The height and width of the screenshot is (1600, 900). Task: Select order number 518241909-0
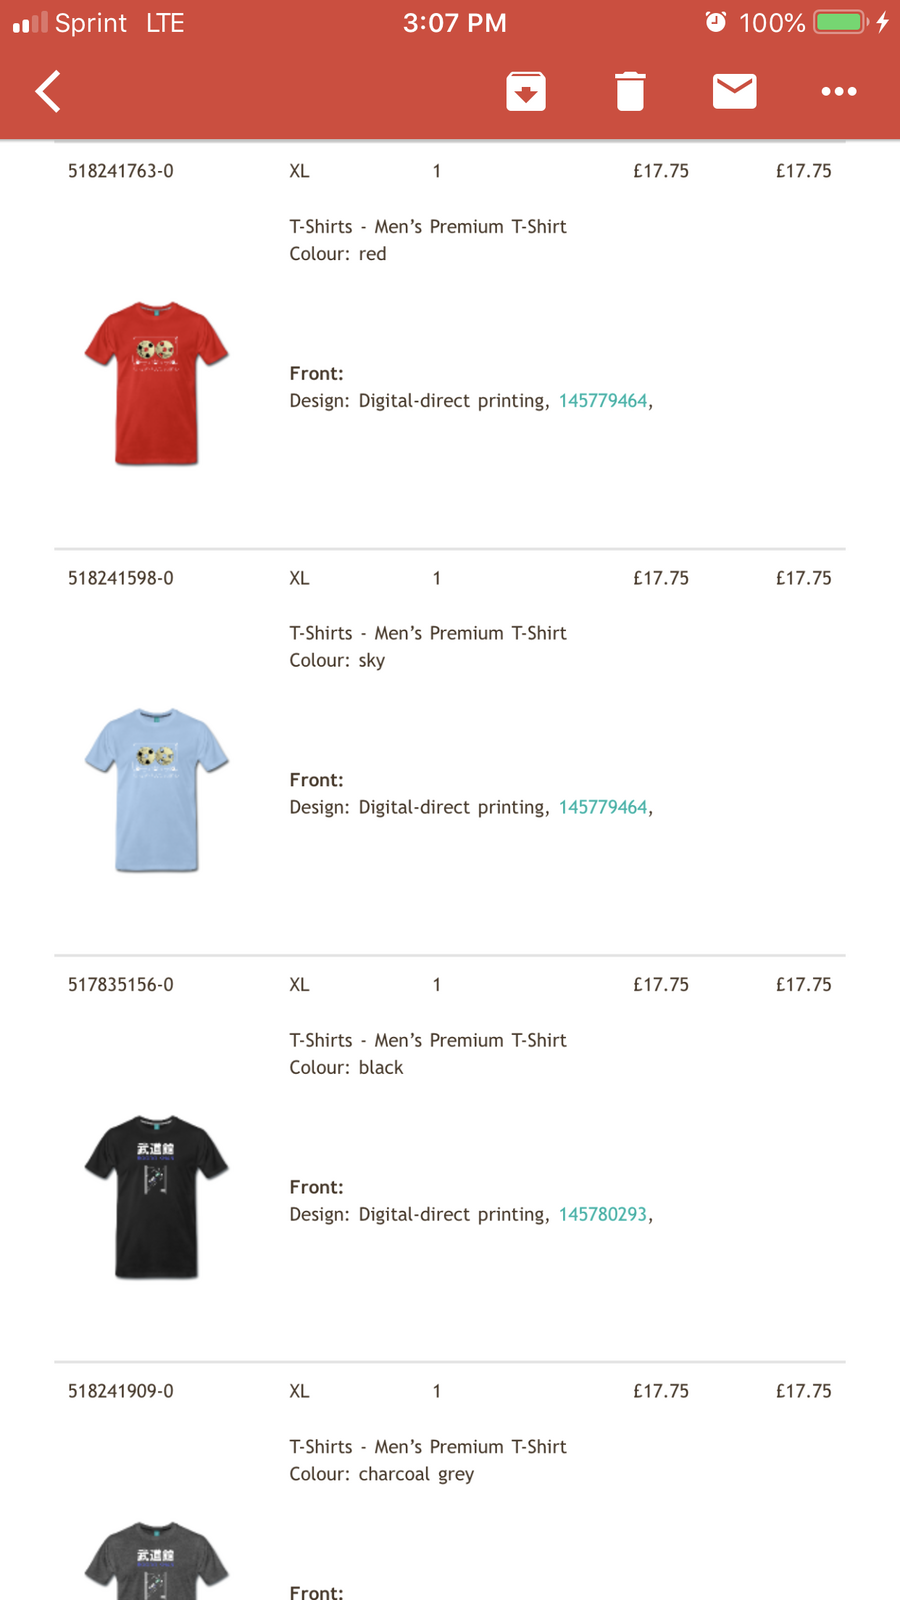pyautogui.click(x=121, y=1391)
